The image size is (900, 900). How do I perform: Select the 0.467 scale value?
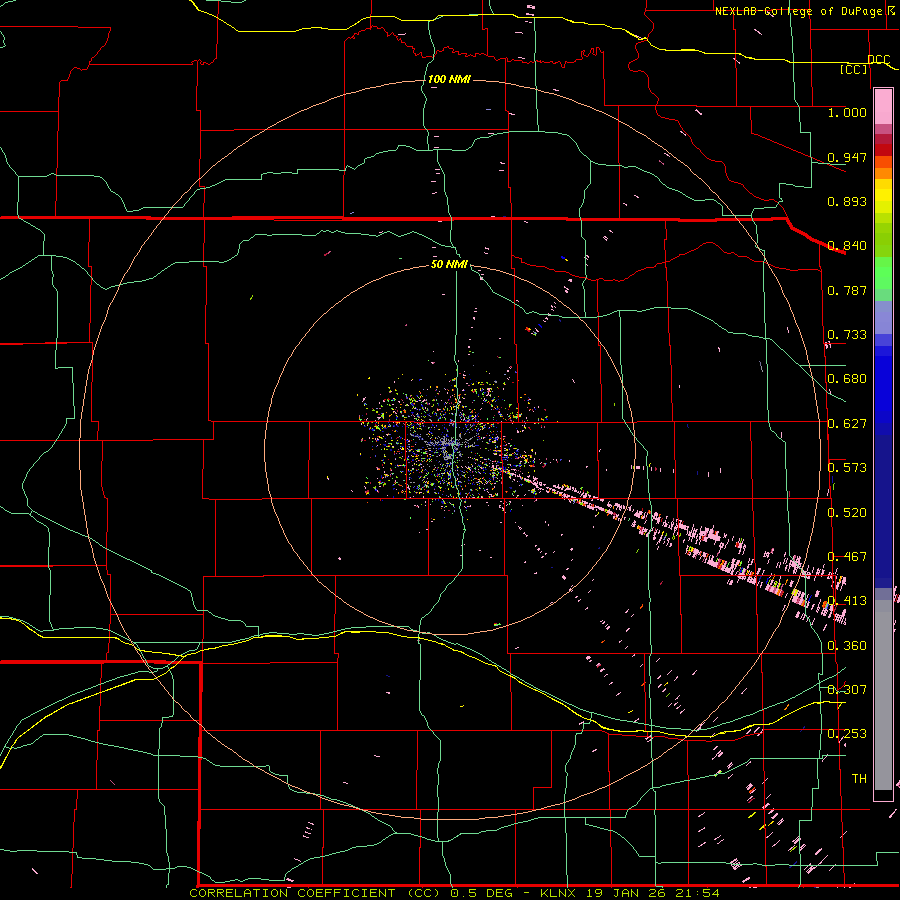[x=847, y=556]
